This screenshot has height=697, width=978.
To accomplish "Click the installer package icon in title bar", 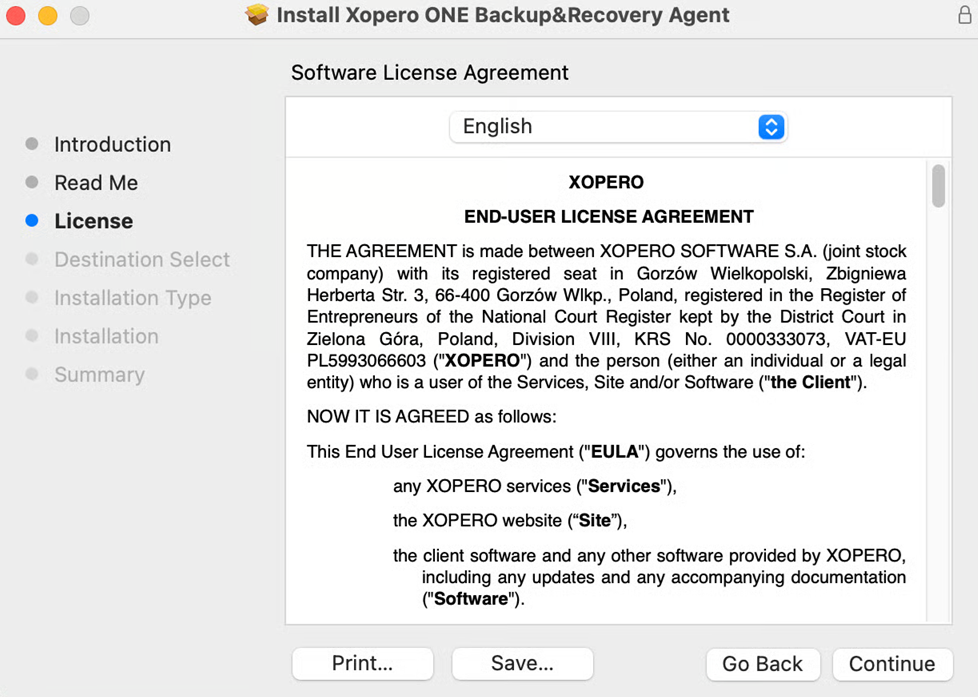I will click(257, 16).
